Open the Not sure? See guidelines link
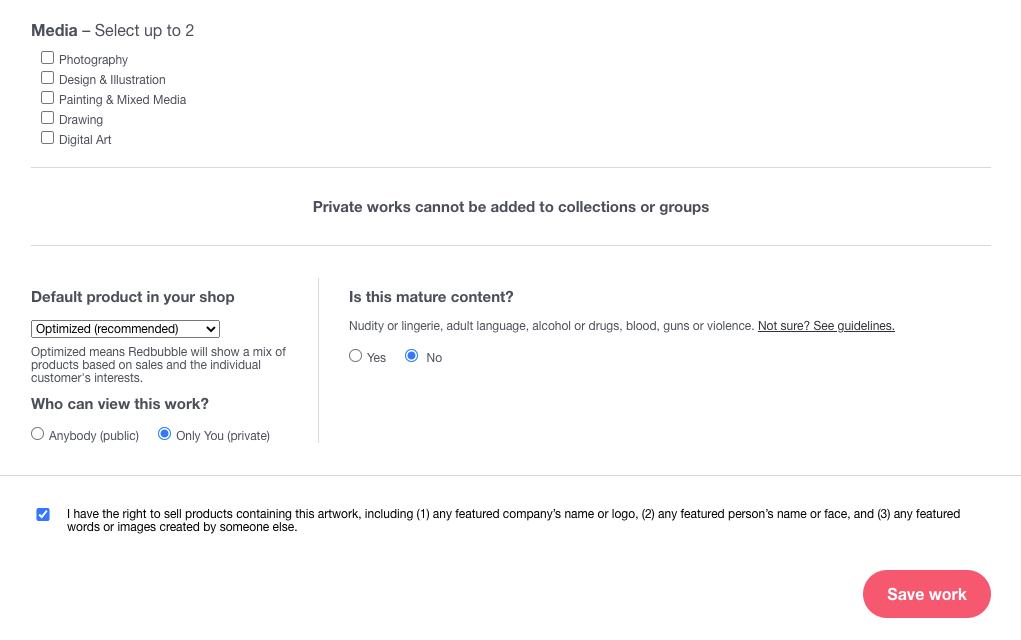 (x=826, y=326)
